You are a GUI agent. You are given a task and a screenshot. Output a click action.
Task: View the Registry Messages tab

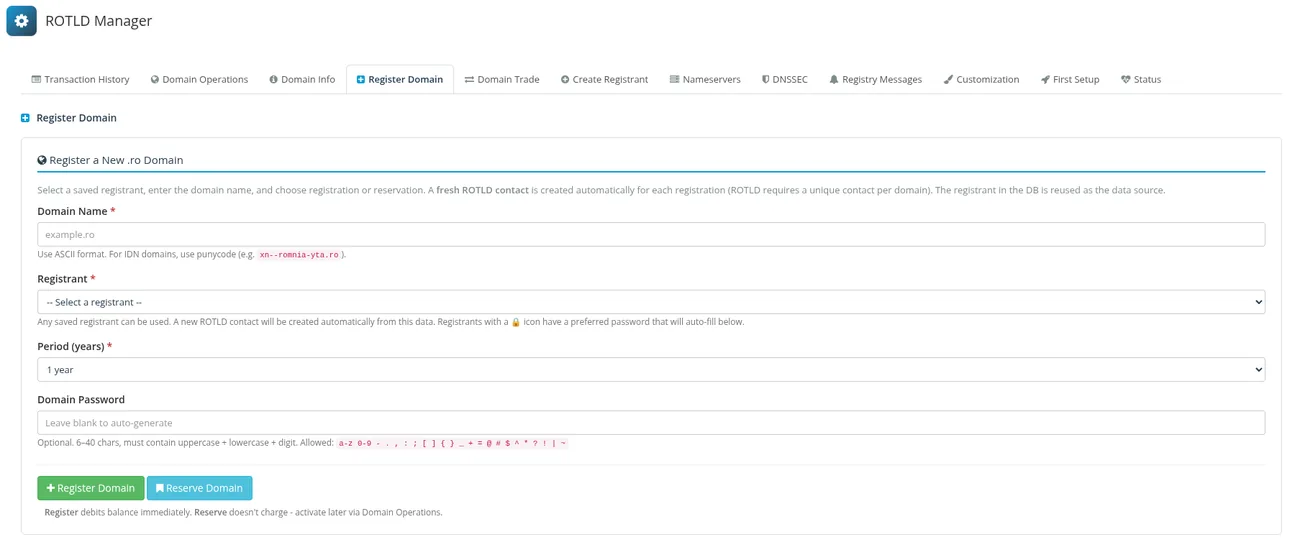[x=875, y=79]
